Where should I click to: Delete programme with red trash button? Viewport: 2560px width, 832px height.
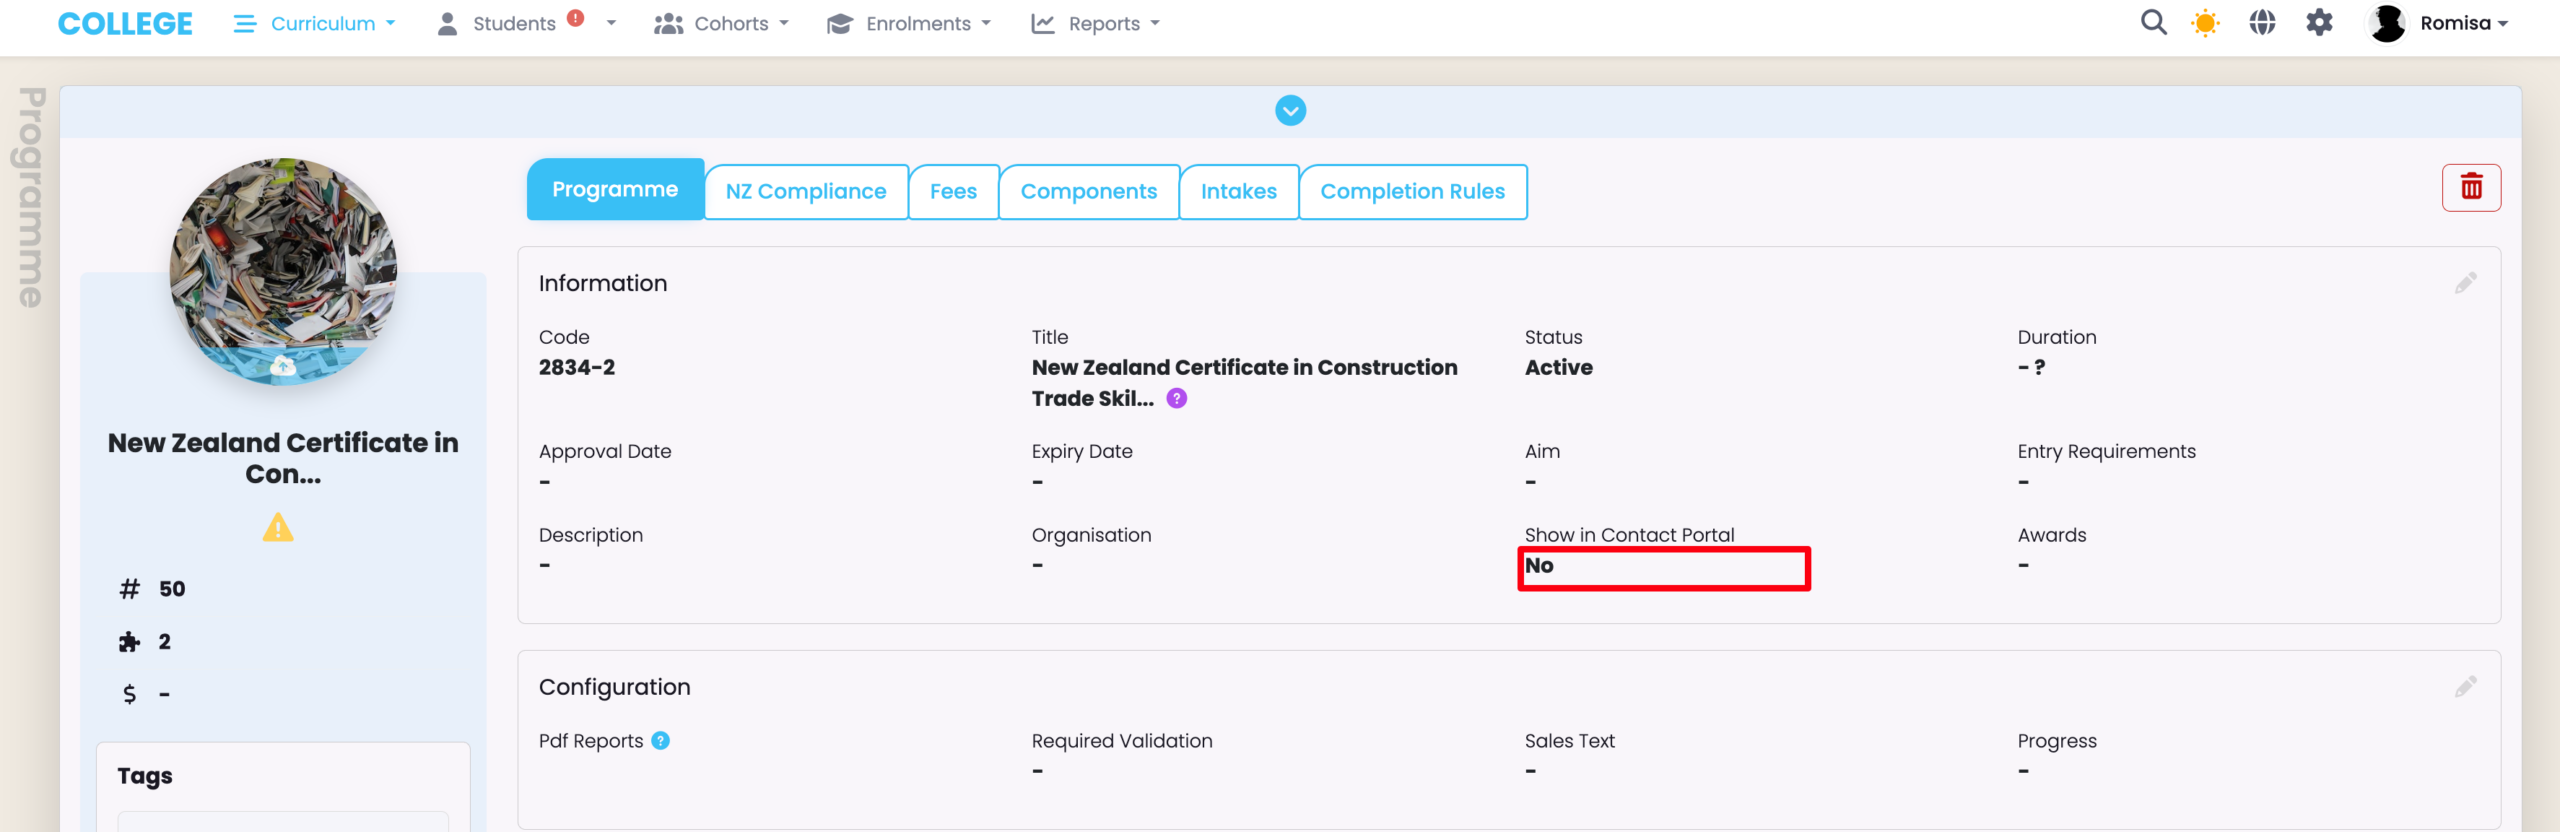pos(2471,187)
